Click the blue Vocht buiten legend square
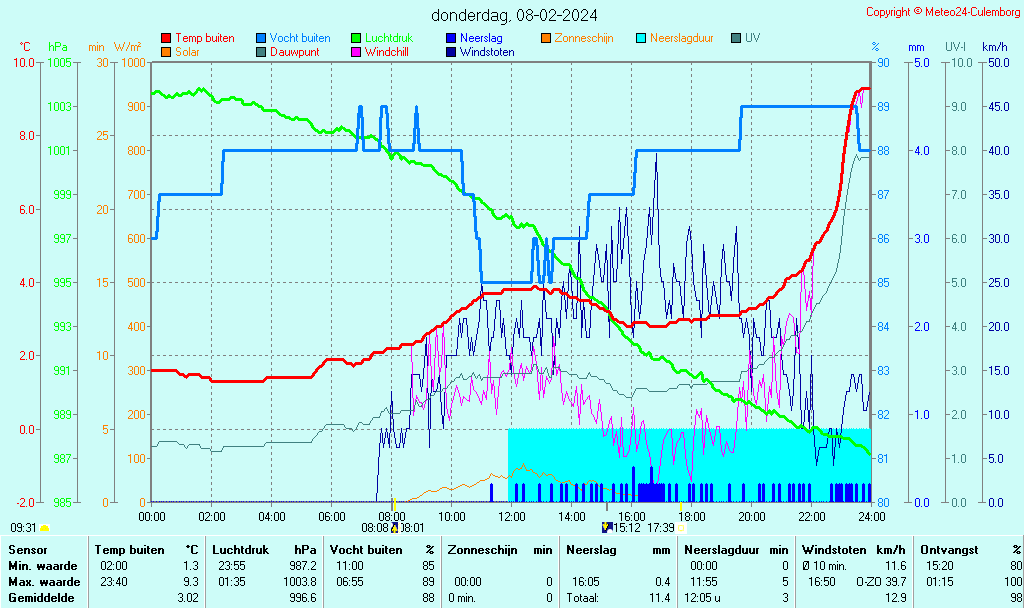Image resolution: width=1026 pixels, height=608 pixels. tap(261, 38)
